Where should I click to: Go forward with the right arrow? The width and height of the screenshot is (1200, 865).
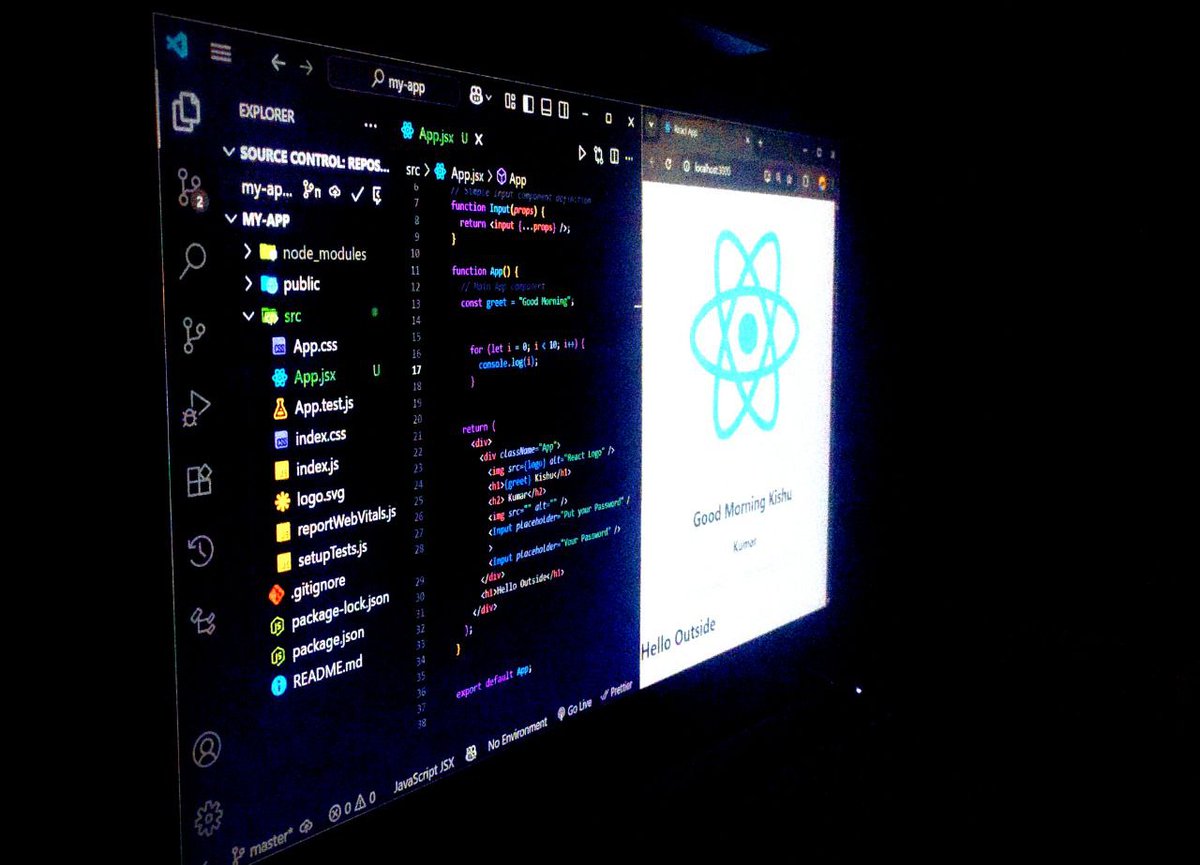[x=306, y=67]
